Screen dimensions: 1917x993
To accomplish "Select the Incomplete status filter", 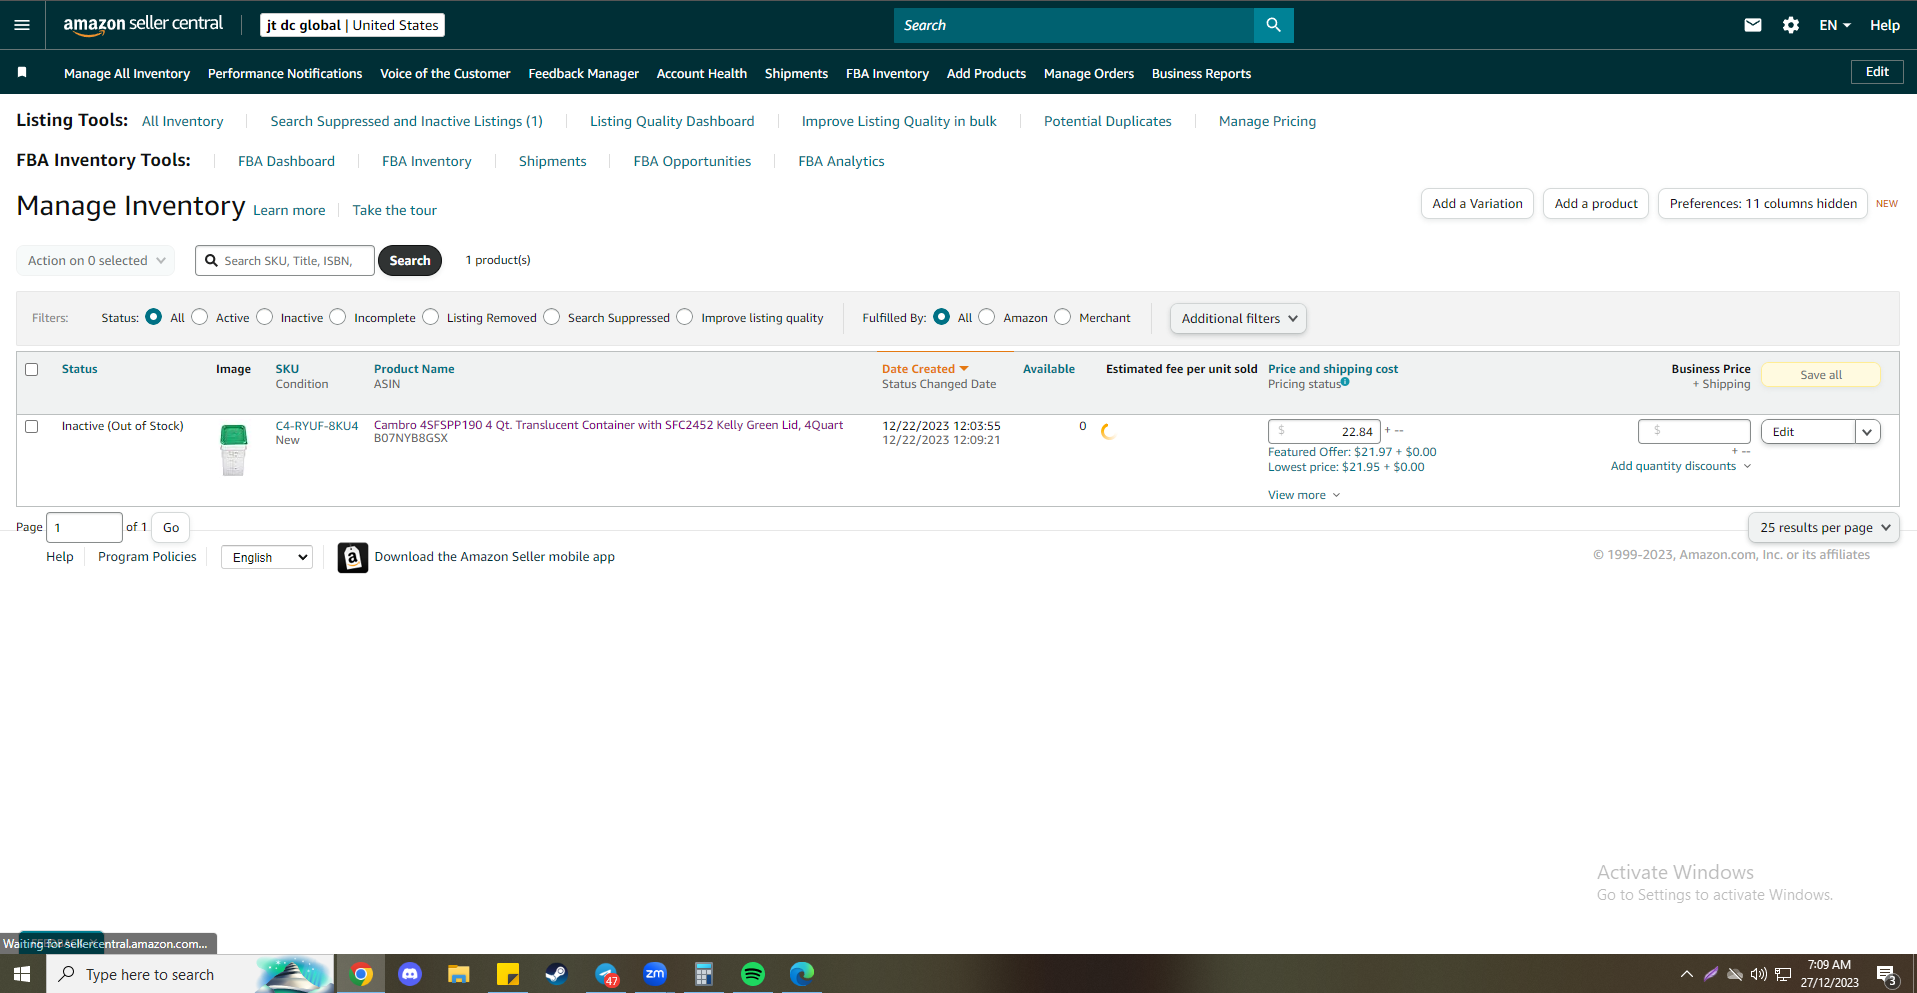I will click(x=338, y=317).
